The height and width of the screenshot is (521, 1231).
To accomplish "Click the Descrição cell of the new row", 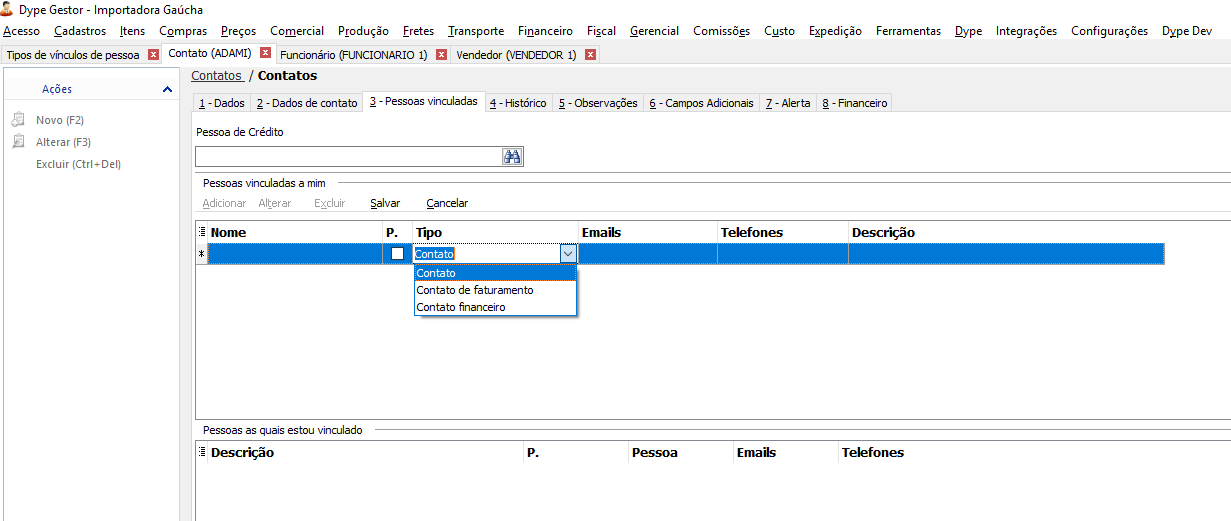I will point(1006,254).
